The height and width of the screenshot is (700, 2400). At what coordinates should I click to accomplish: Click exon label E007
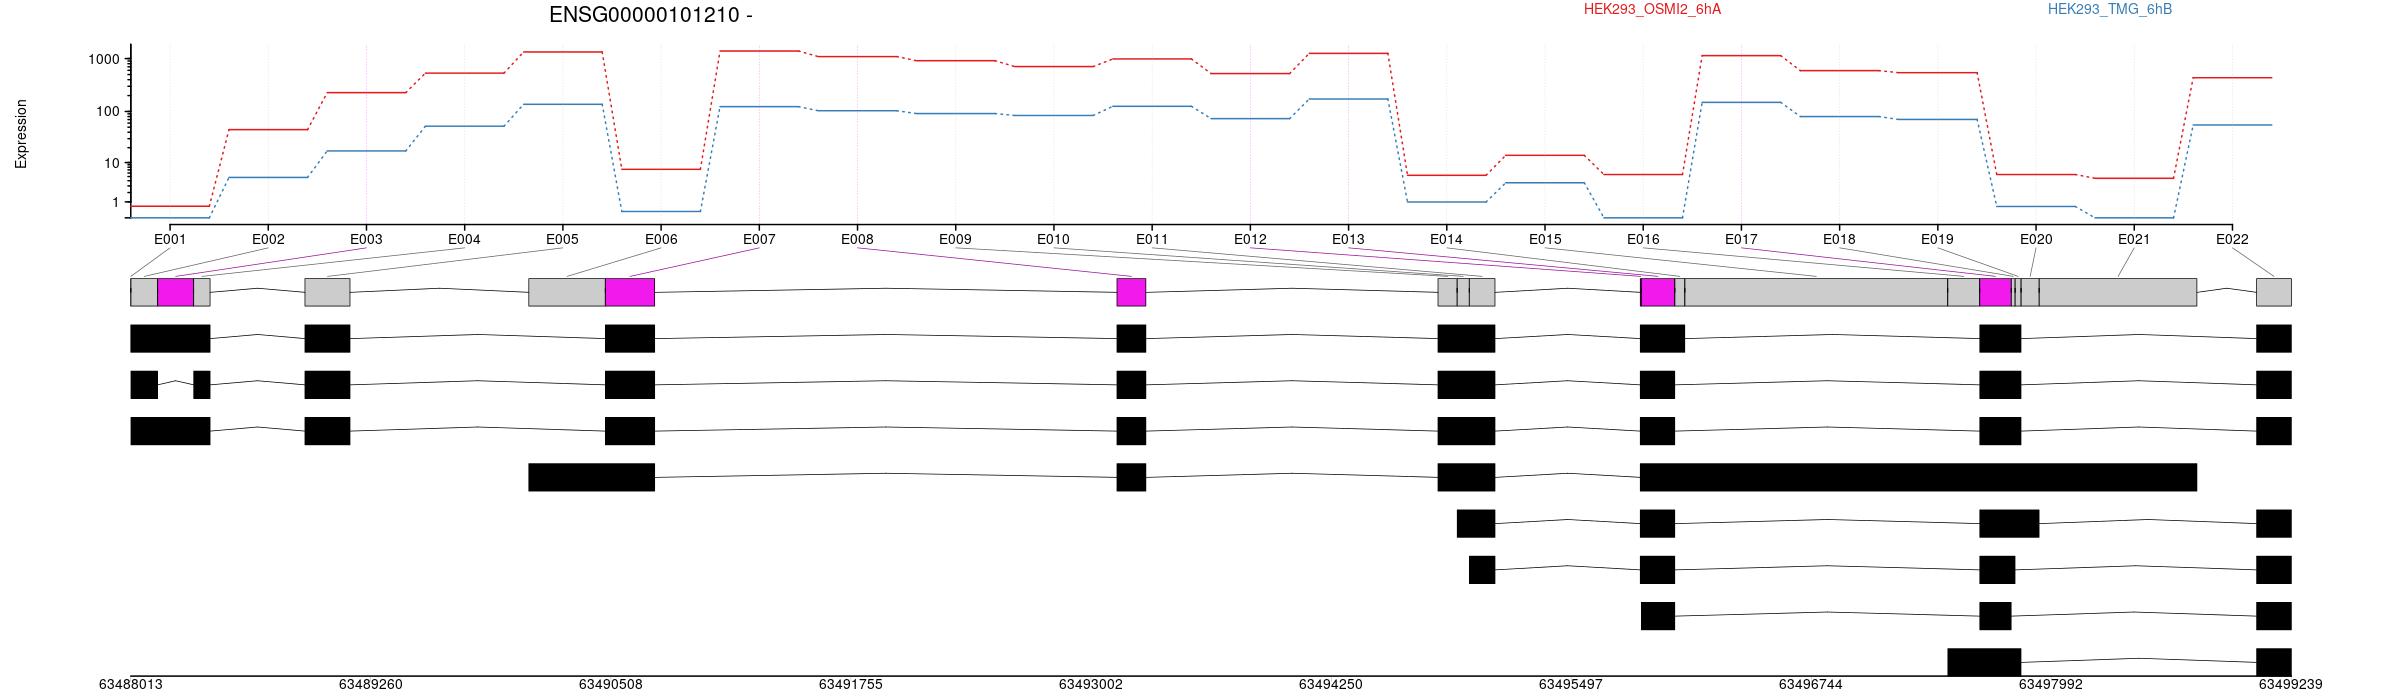pos(759,239)
